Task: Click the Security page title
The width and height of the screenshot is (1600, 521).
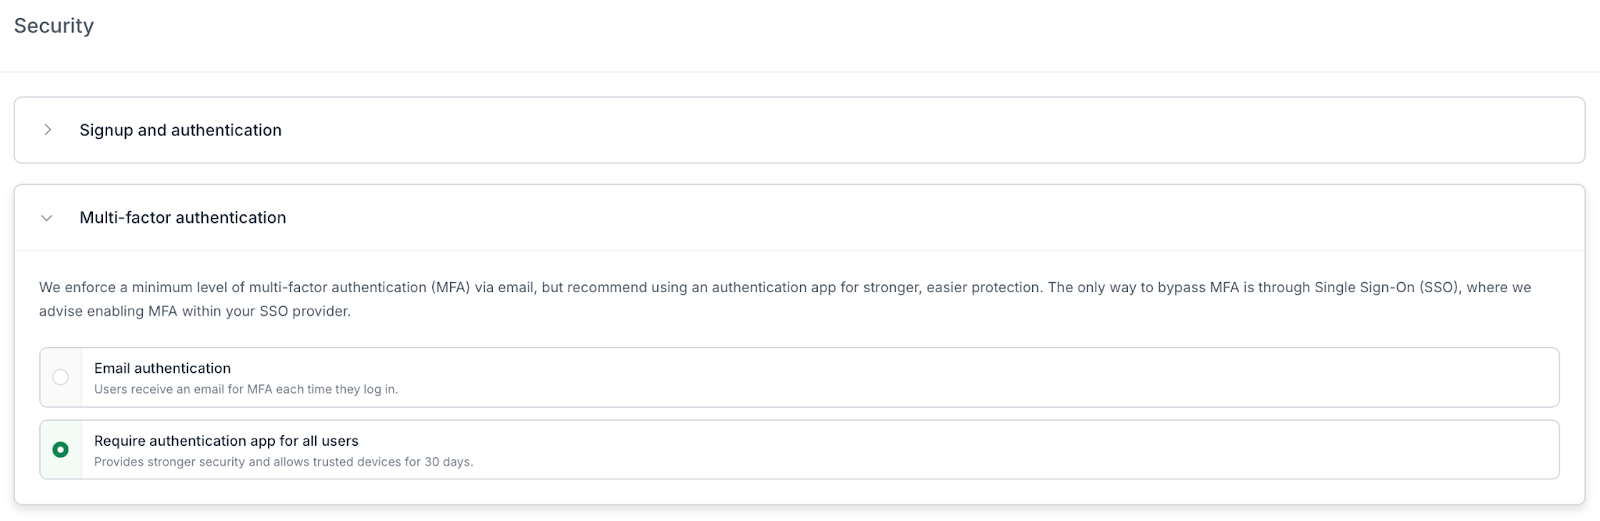Action: click(x=54, y=26)
